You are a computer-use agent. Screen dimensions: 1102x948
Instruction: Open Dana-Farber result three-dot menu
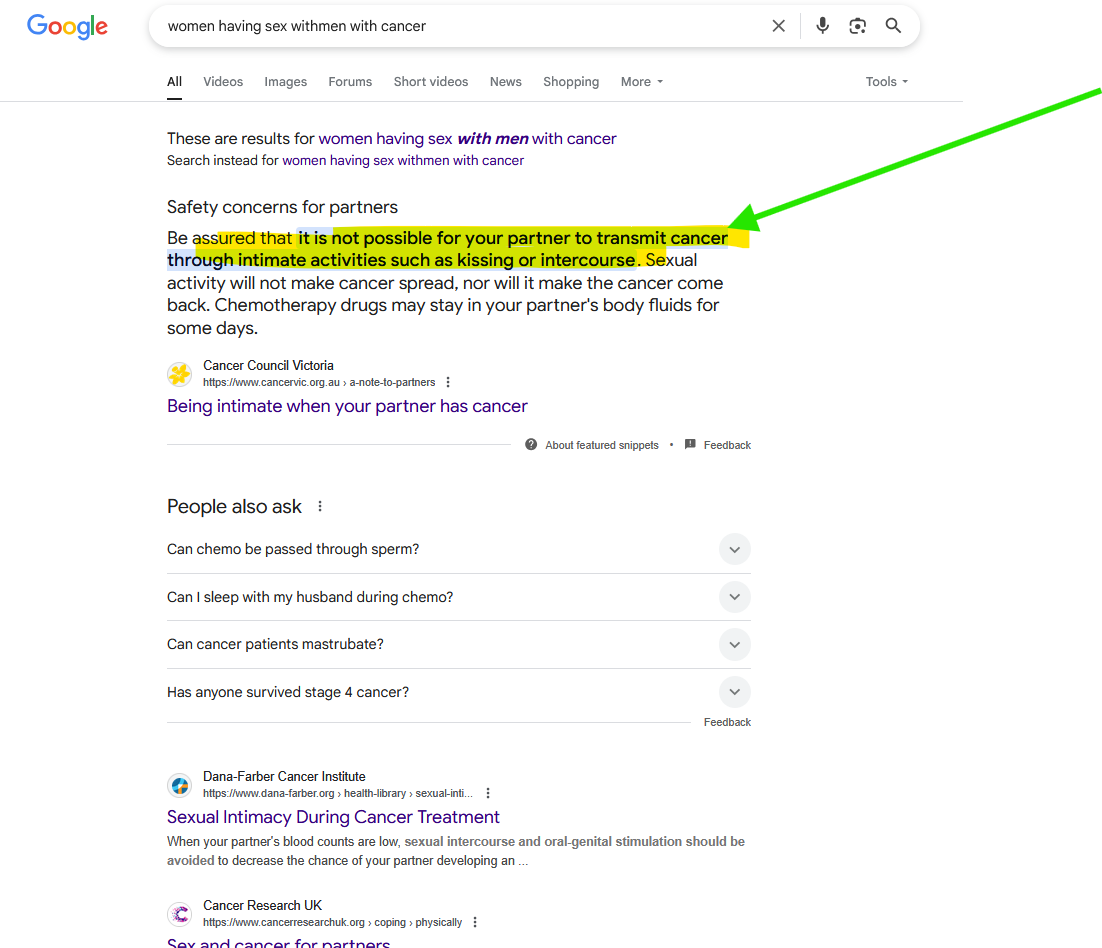click(x=488, y=793)
